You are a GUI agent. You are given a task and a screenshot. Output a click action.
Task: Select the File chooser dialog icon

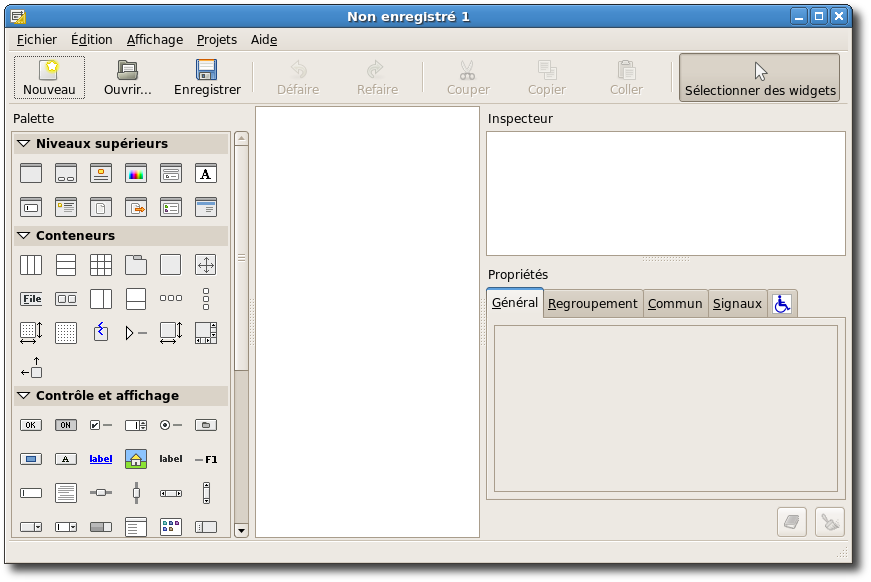171,173
